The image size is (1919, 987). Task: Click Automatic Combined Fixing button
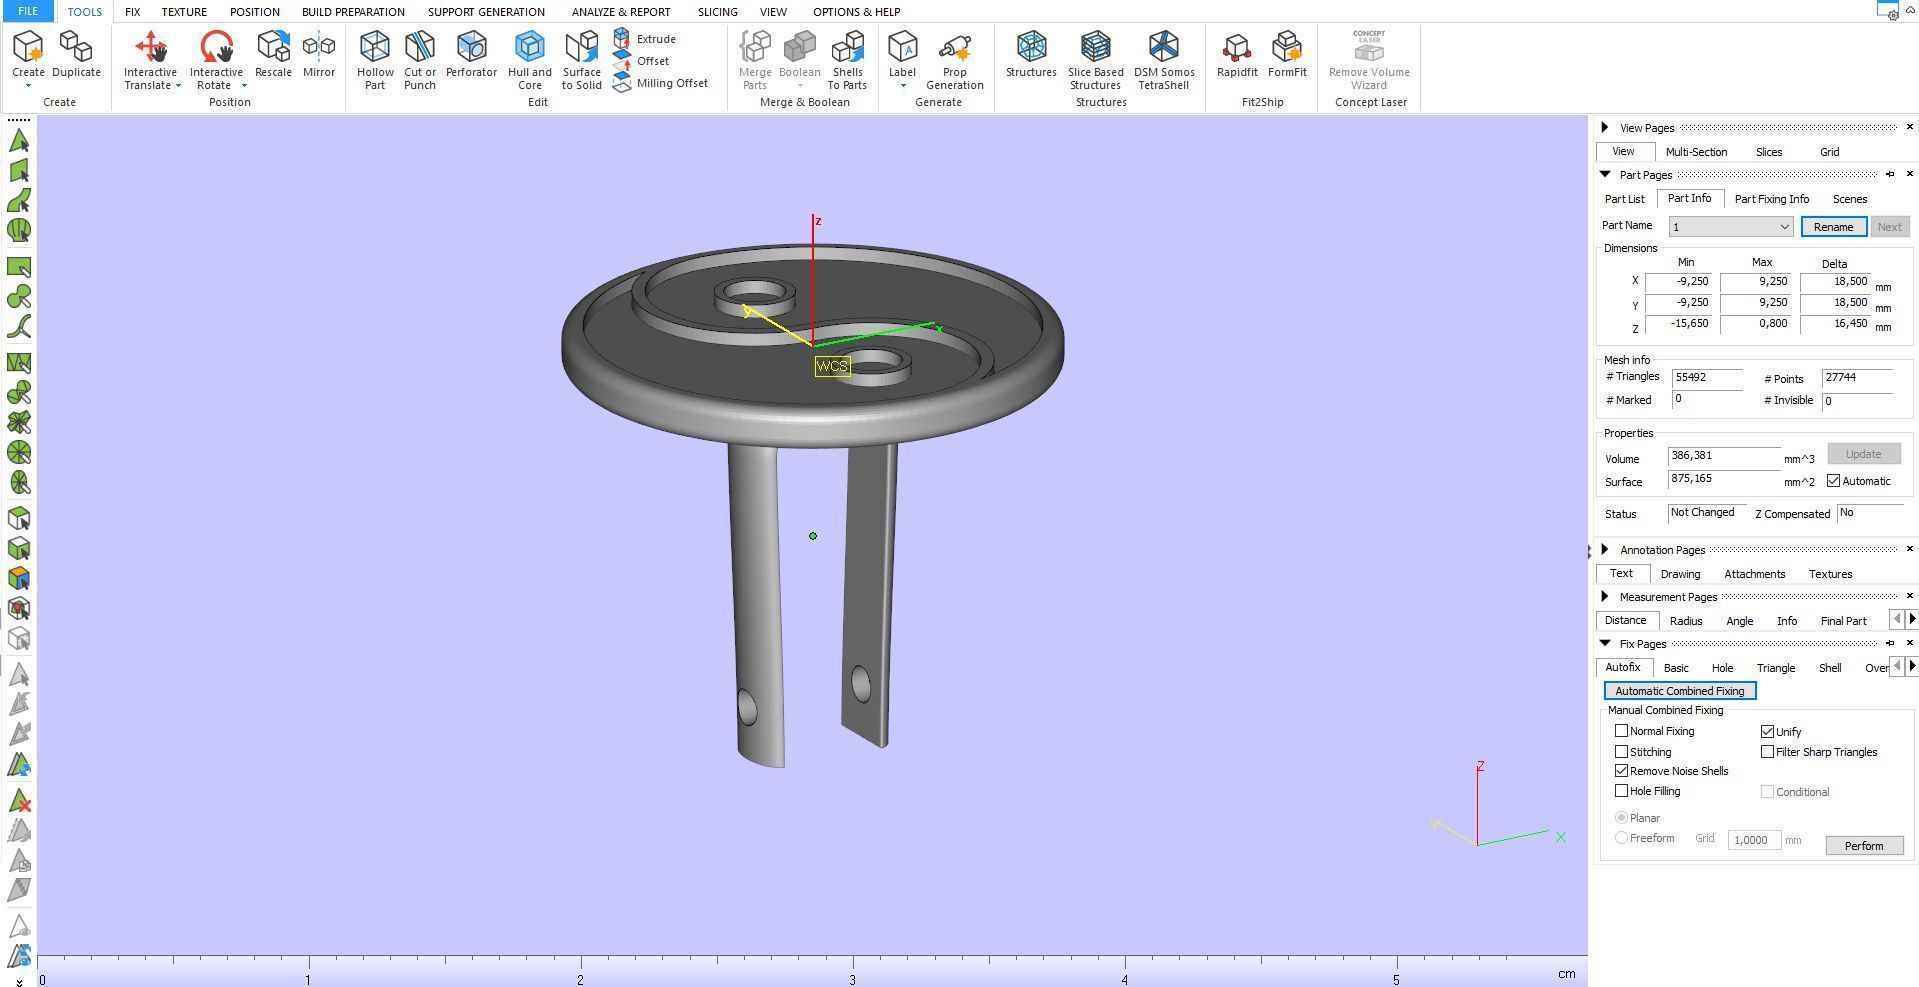[1679, 691]
